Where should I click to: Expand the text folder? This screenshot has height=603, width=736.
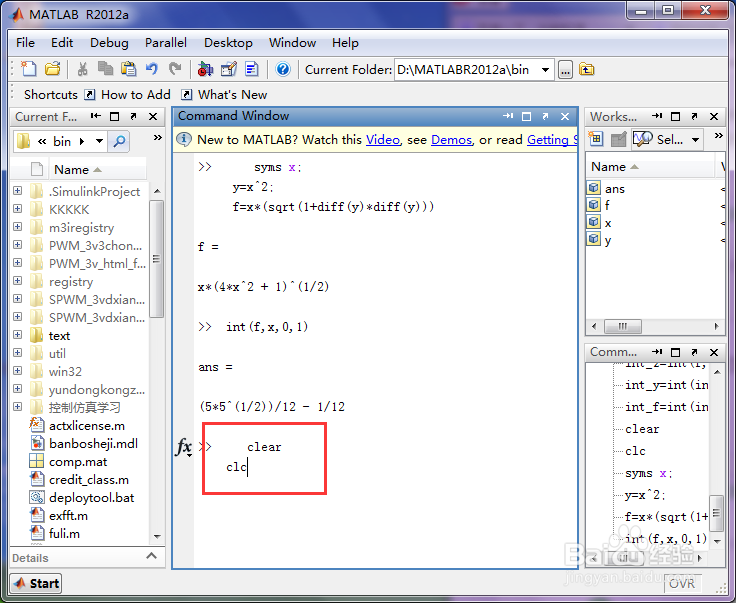(x=17, y=335)
